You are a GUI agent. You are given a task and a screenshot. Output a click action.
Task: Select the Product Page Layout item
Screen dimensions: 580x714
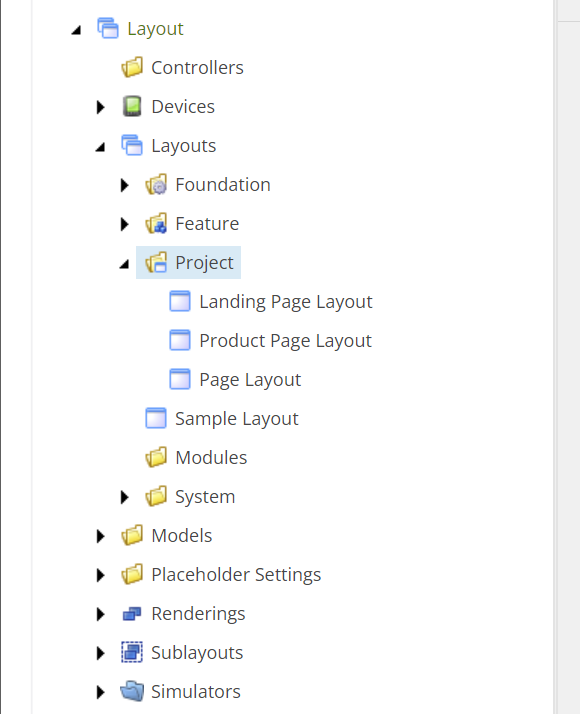coord(285,341)
